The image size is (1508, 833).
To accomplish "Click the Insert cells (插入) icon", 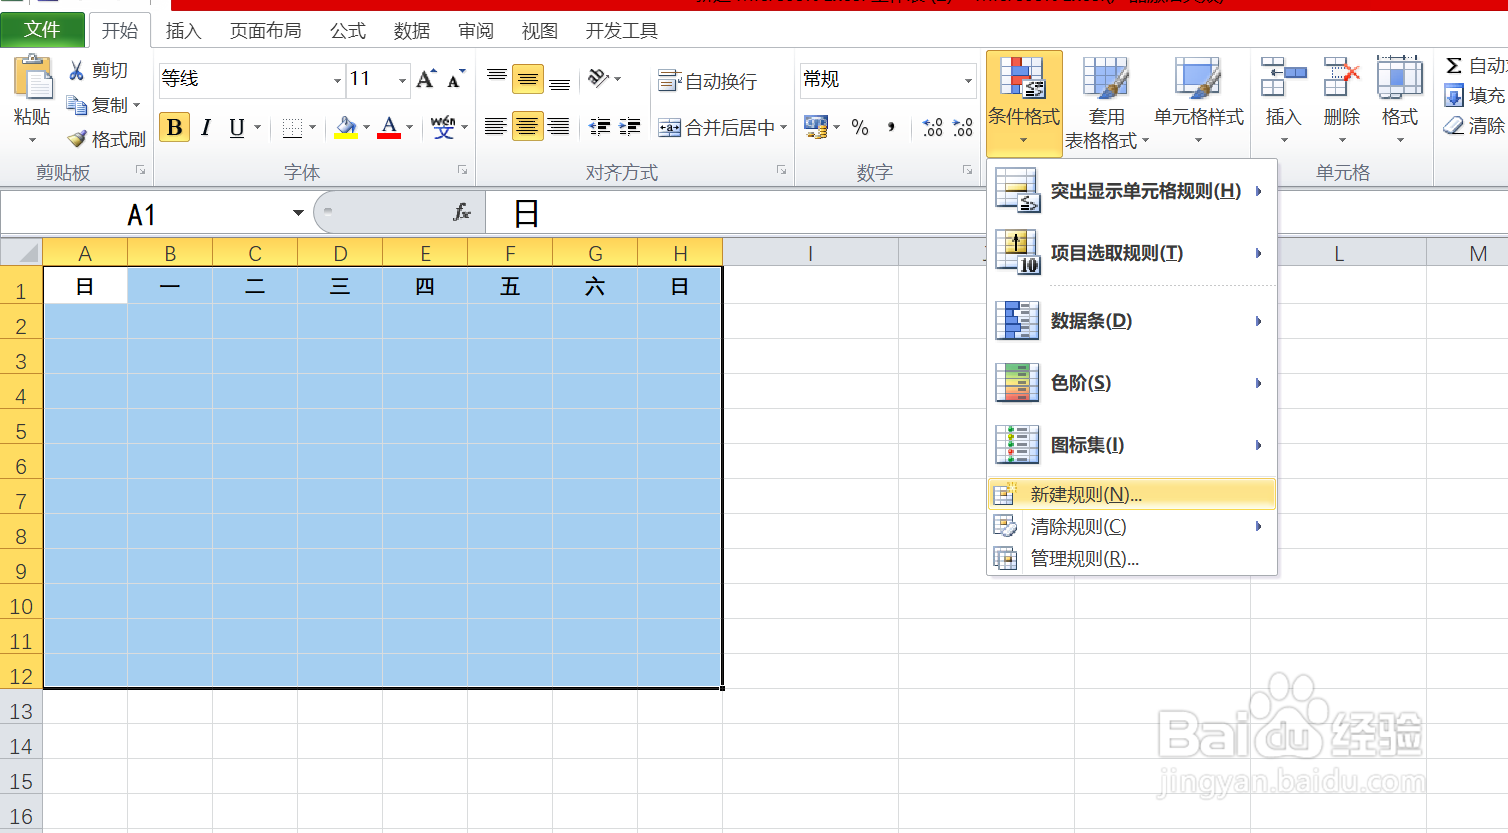I will 1284,77.
